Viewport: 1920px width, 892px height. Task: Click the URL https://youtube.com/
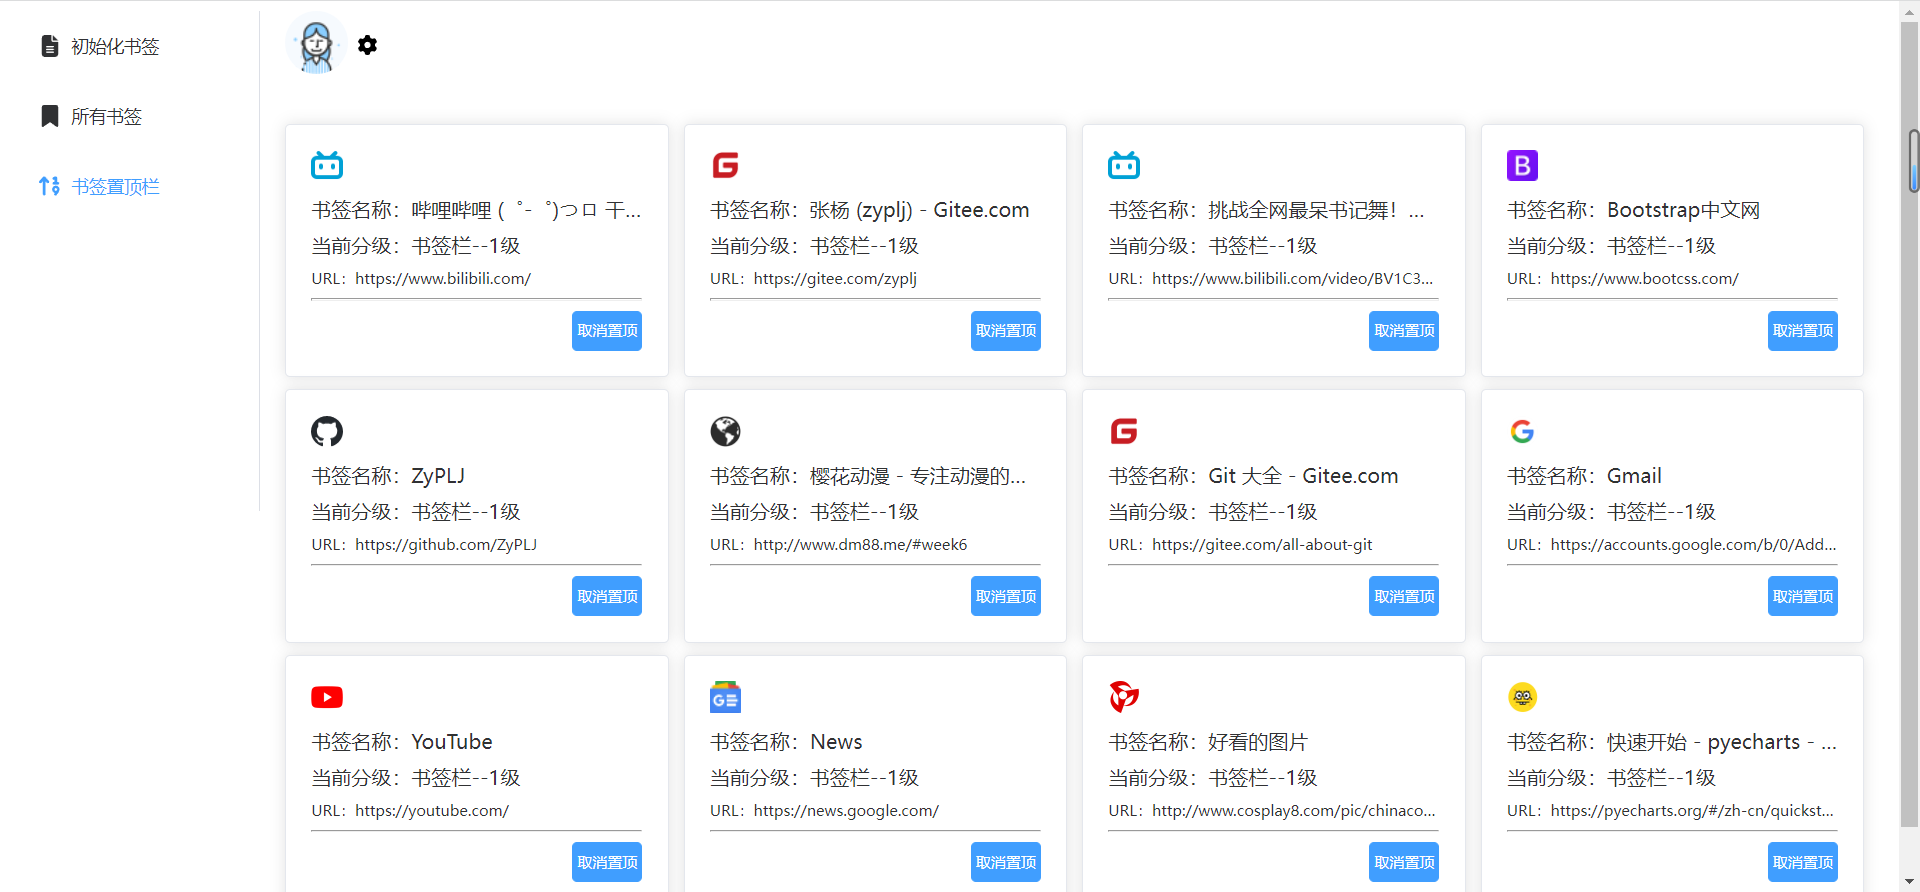(x=432, y=811)
